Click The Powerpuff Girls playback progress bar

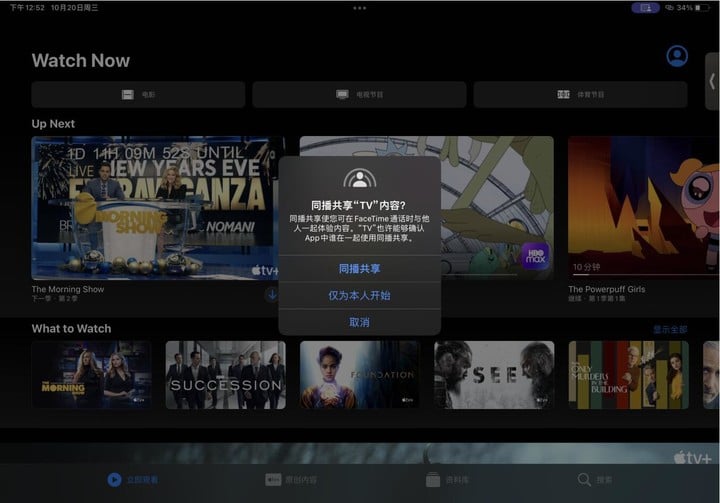[x=644, y=275]
